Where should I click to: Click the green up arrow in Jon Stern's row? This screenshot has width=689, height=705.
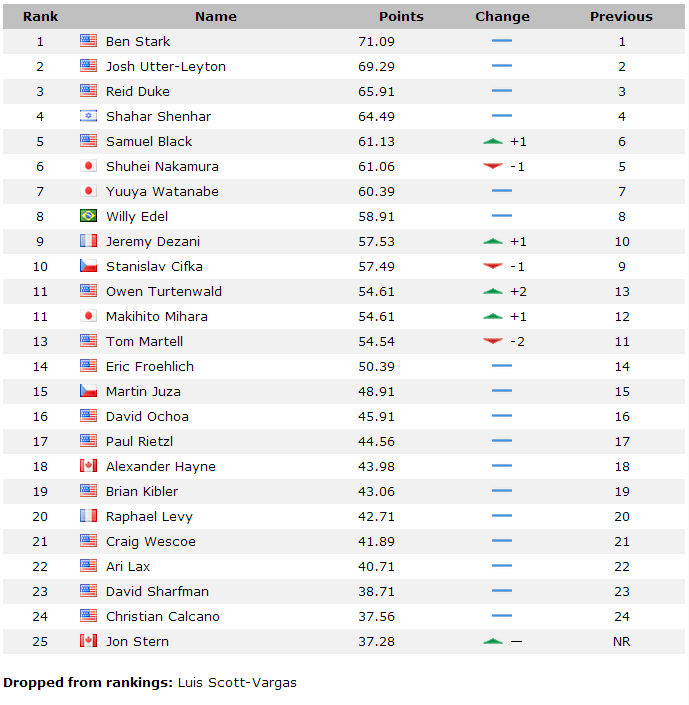tap(492, 642)
